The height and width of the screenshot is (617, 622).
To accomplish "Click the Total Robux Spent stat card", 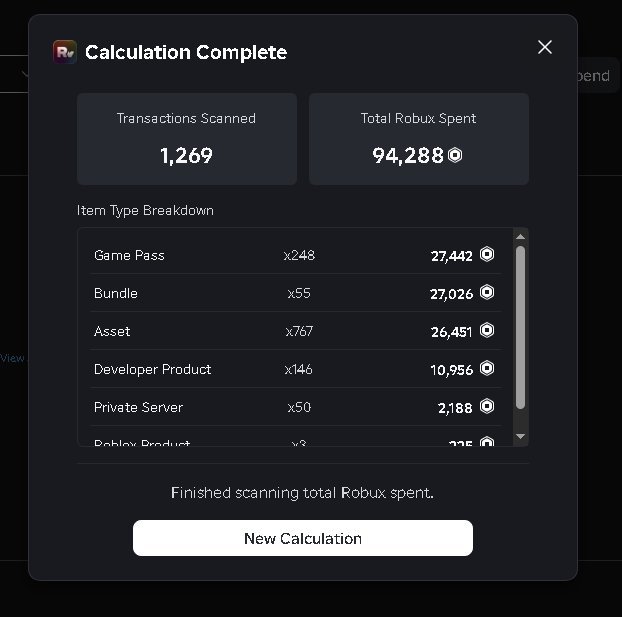I will [419, 139].
